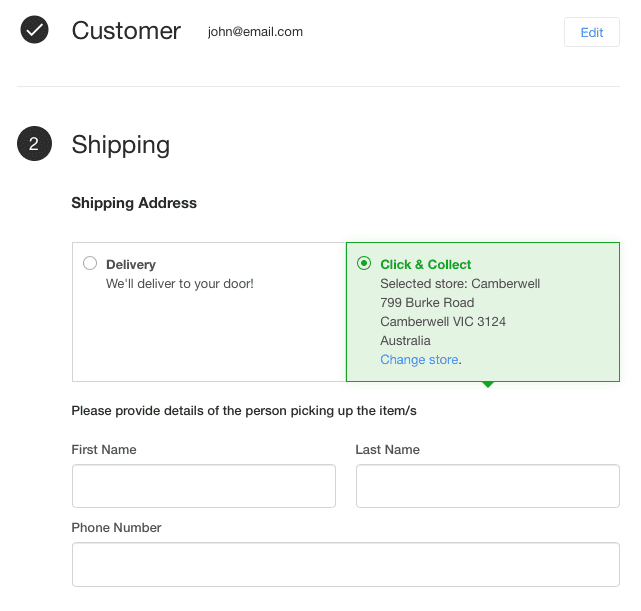Click the Customer section heading
Viewport: 641px width, 611px height.
126,31
